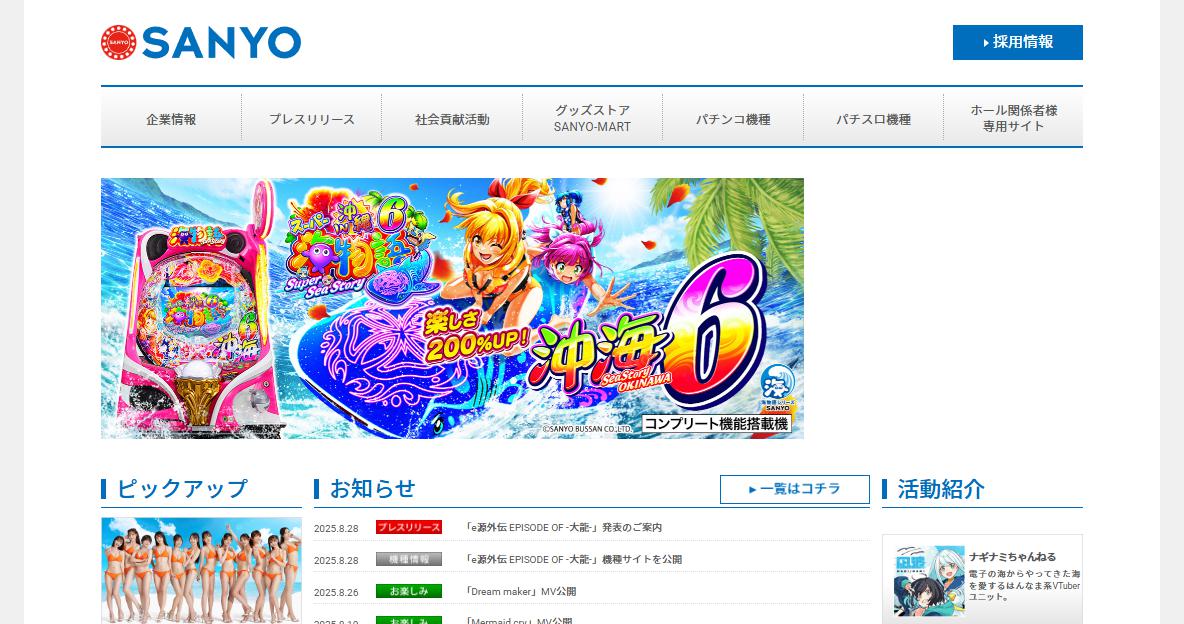Viewport: 1184px width, 624px height.
Task: Go to 社会貢献活動 navigation item
Action: point(452,119)
